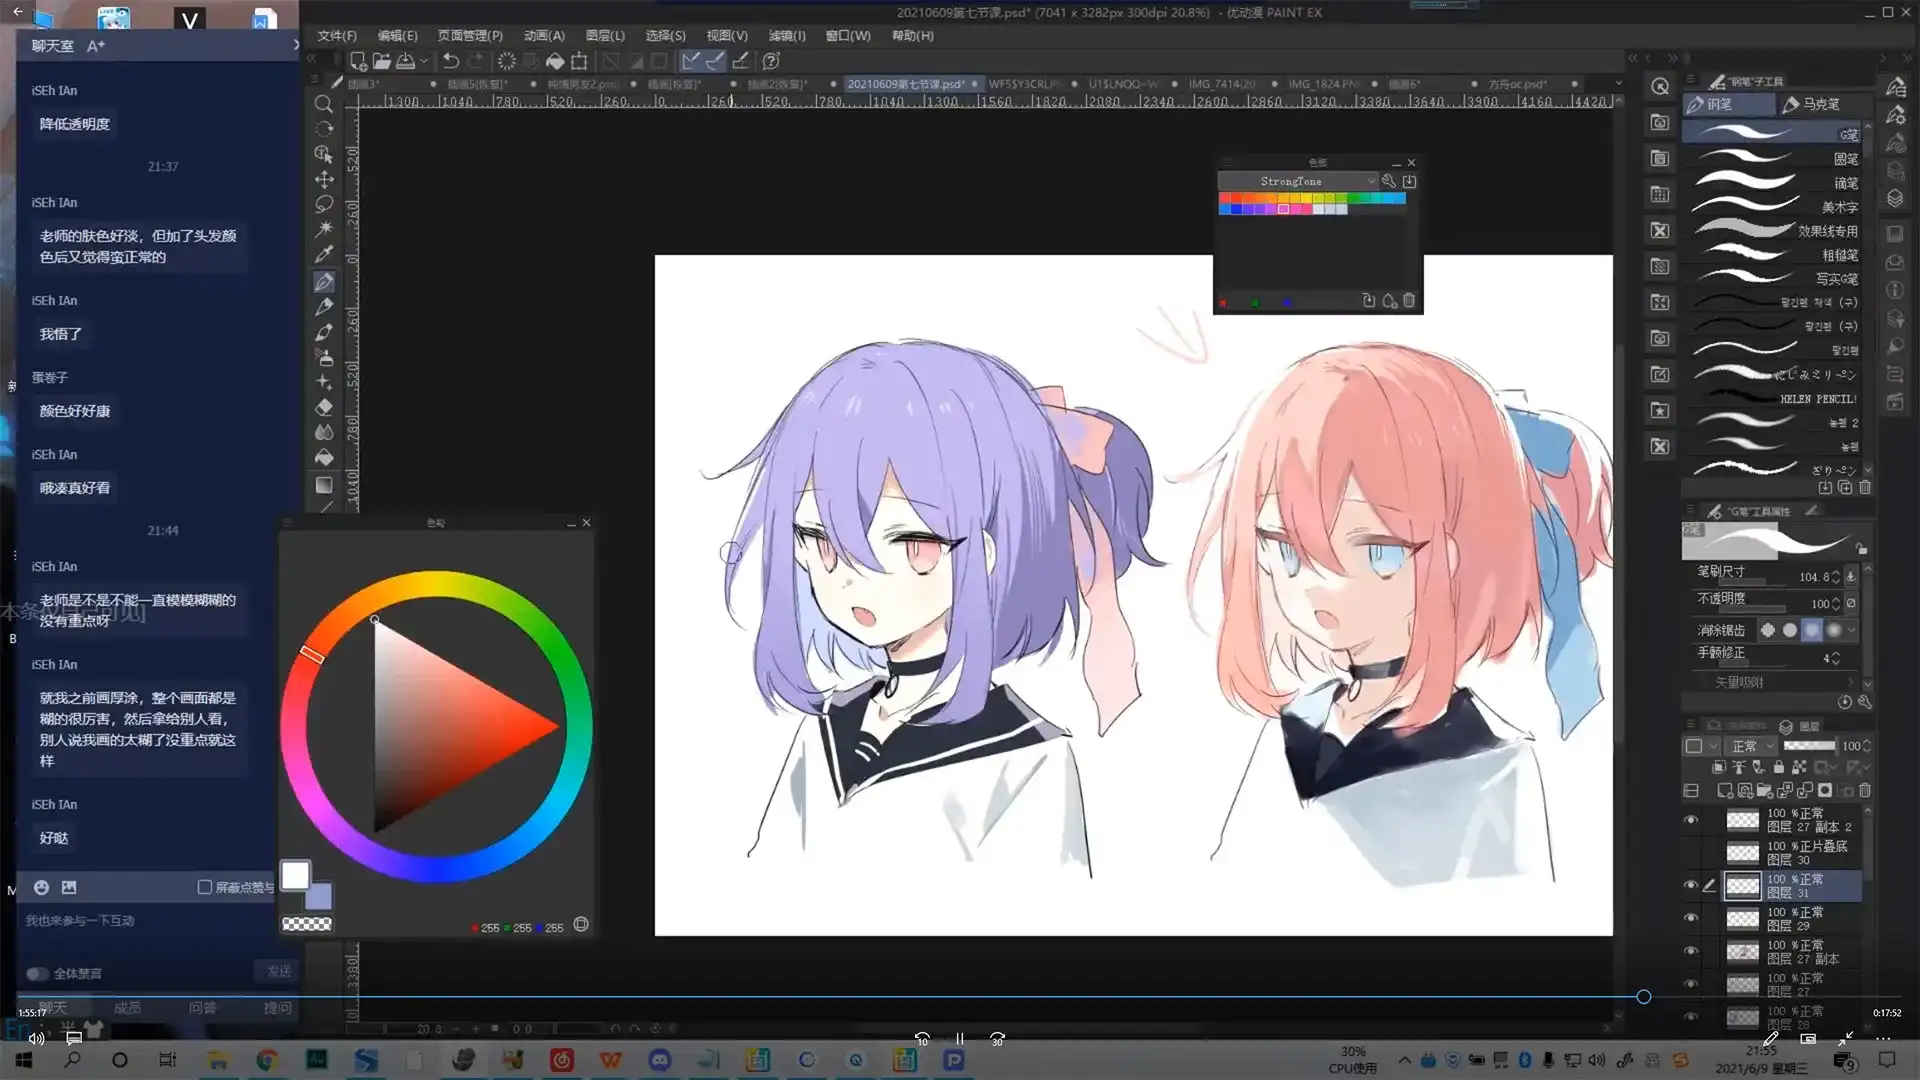Expand the 消除锯齿 anti-aliasing options arrow

pos(1851,630)
